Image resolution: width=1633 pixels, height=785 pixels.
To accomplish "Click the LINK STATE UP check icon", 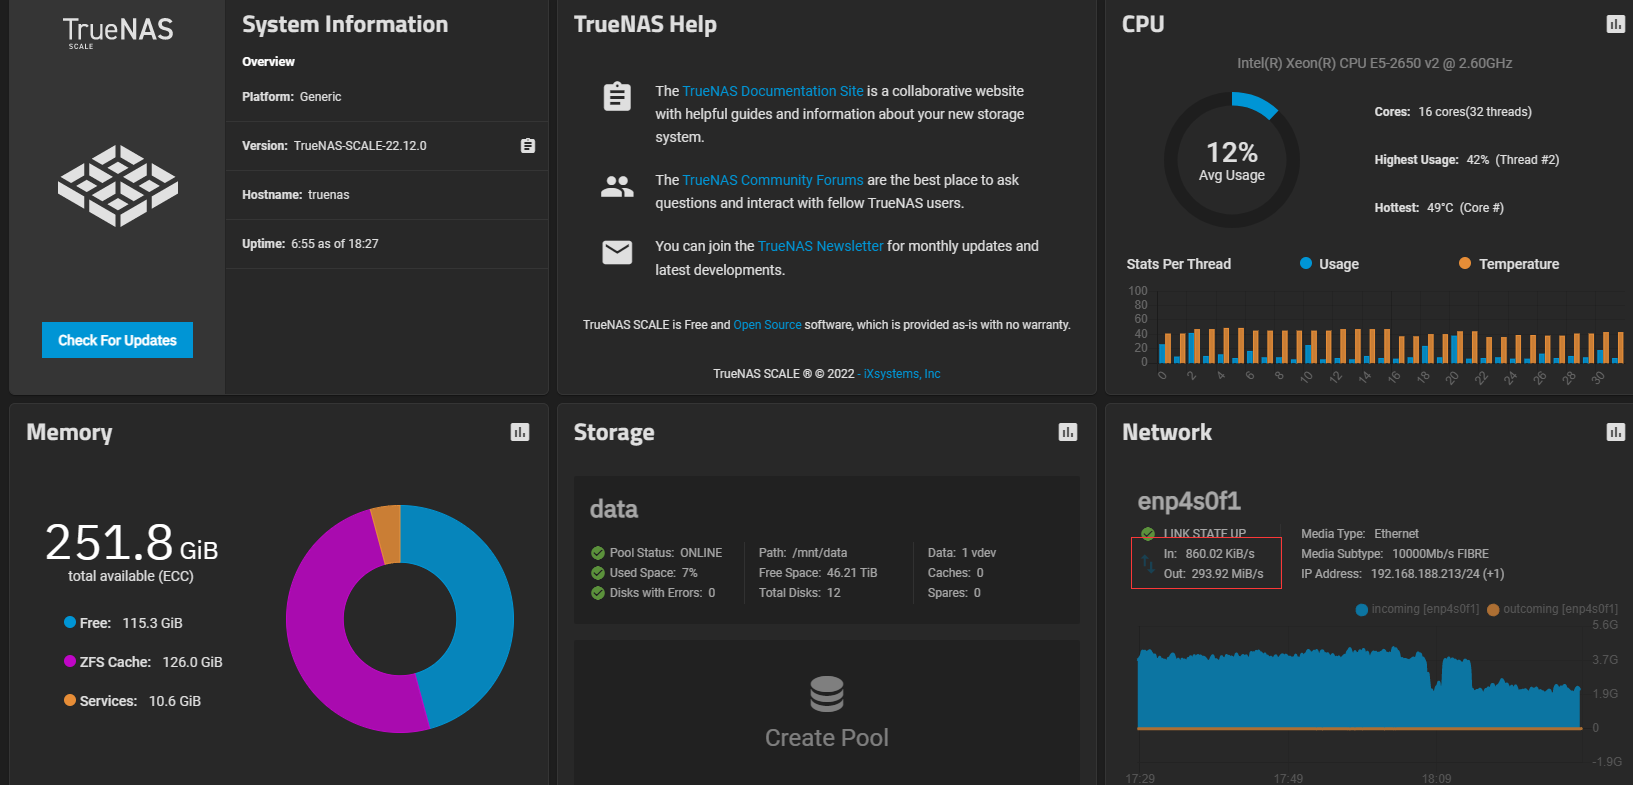I will tap(1148, 534).
